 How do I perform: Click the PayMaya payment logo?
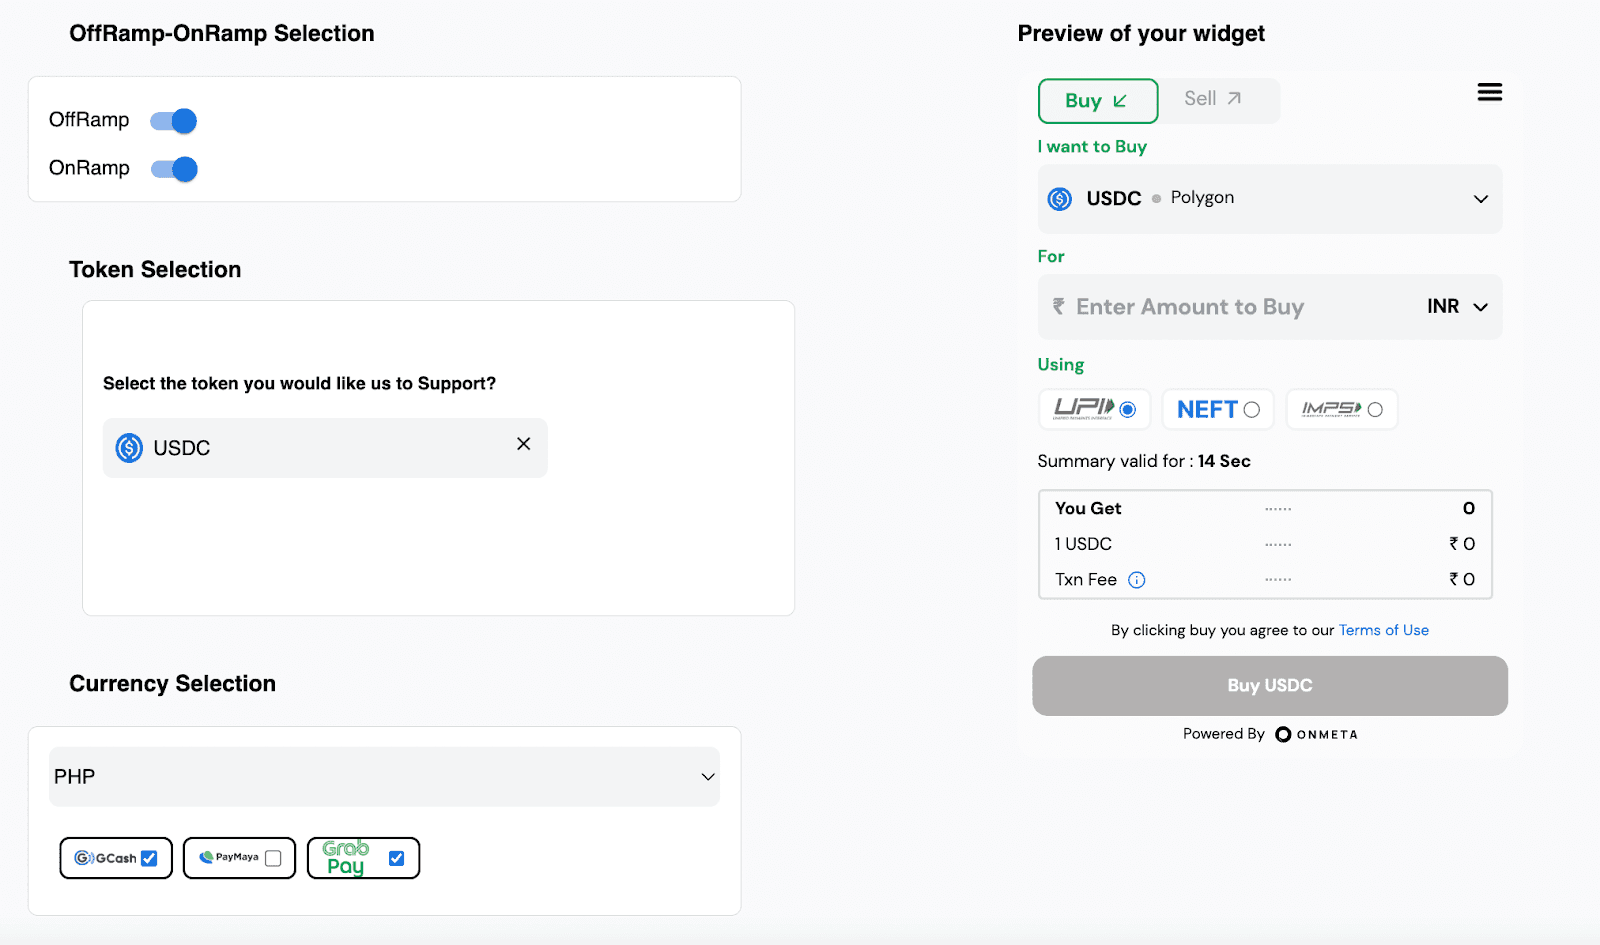229,858
